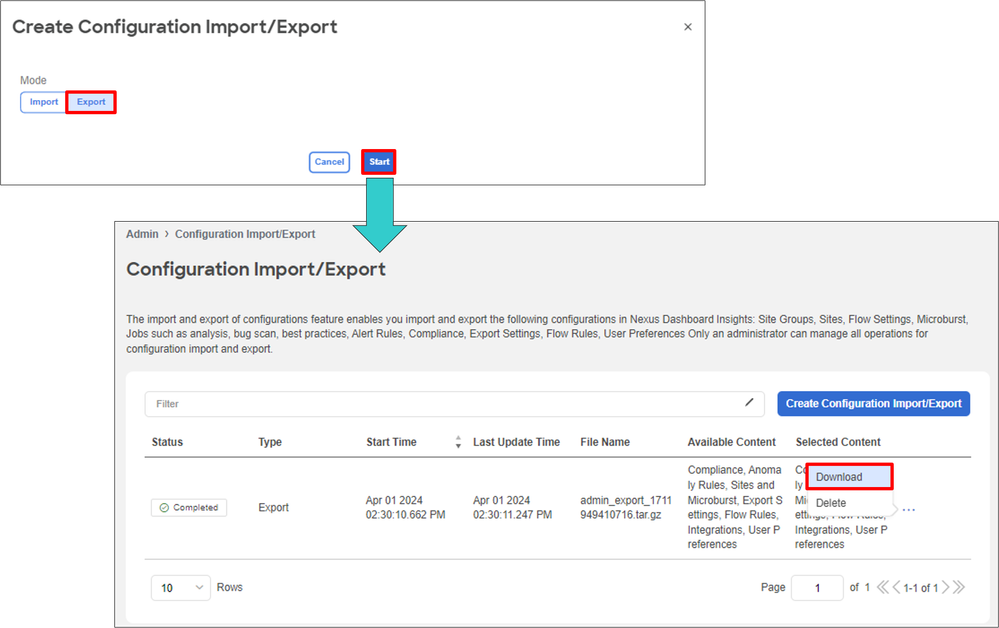This screenshot has height=628, width=999.
Task: Click start time Apr 01 2024 02:30:10.662 PM
Action: pos(405,508)
